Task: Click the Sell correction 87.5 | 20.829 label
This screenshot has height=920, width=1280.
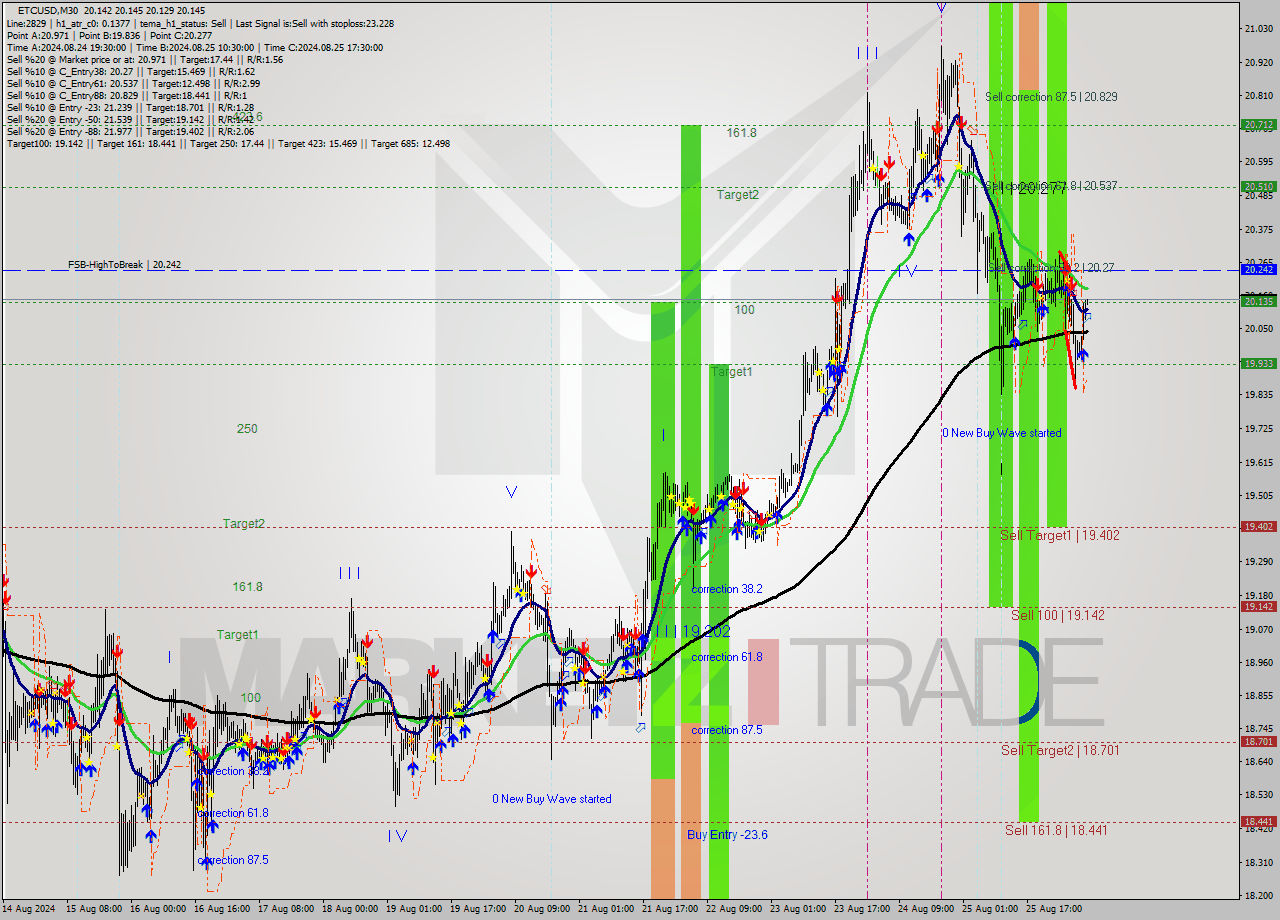Action: click(1051, 97)
